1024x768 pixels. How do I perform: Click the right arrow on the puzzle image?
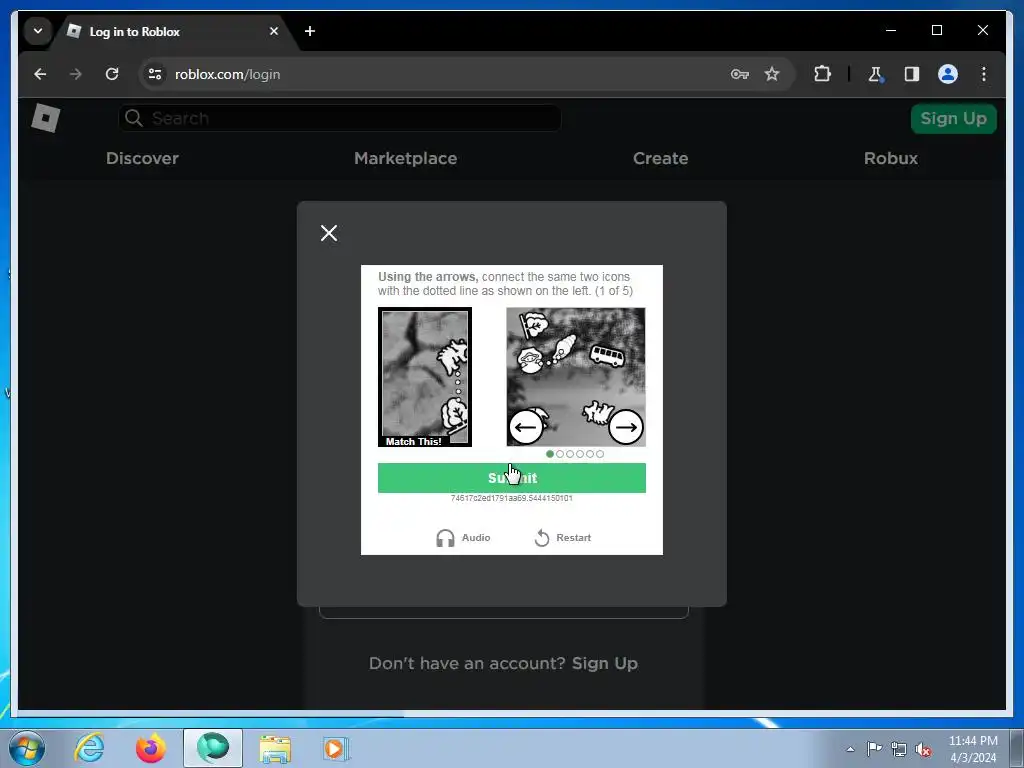626,427
